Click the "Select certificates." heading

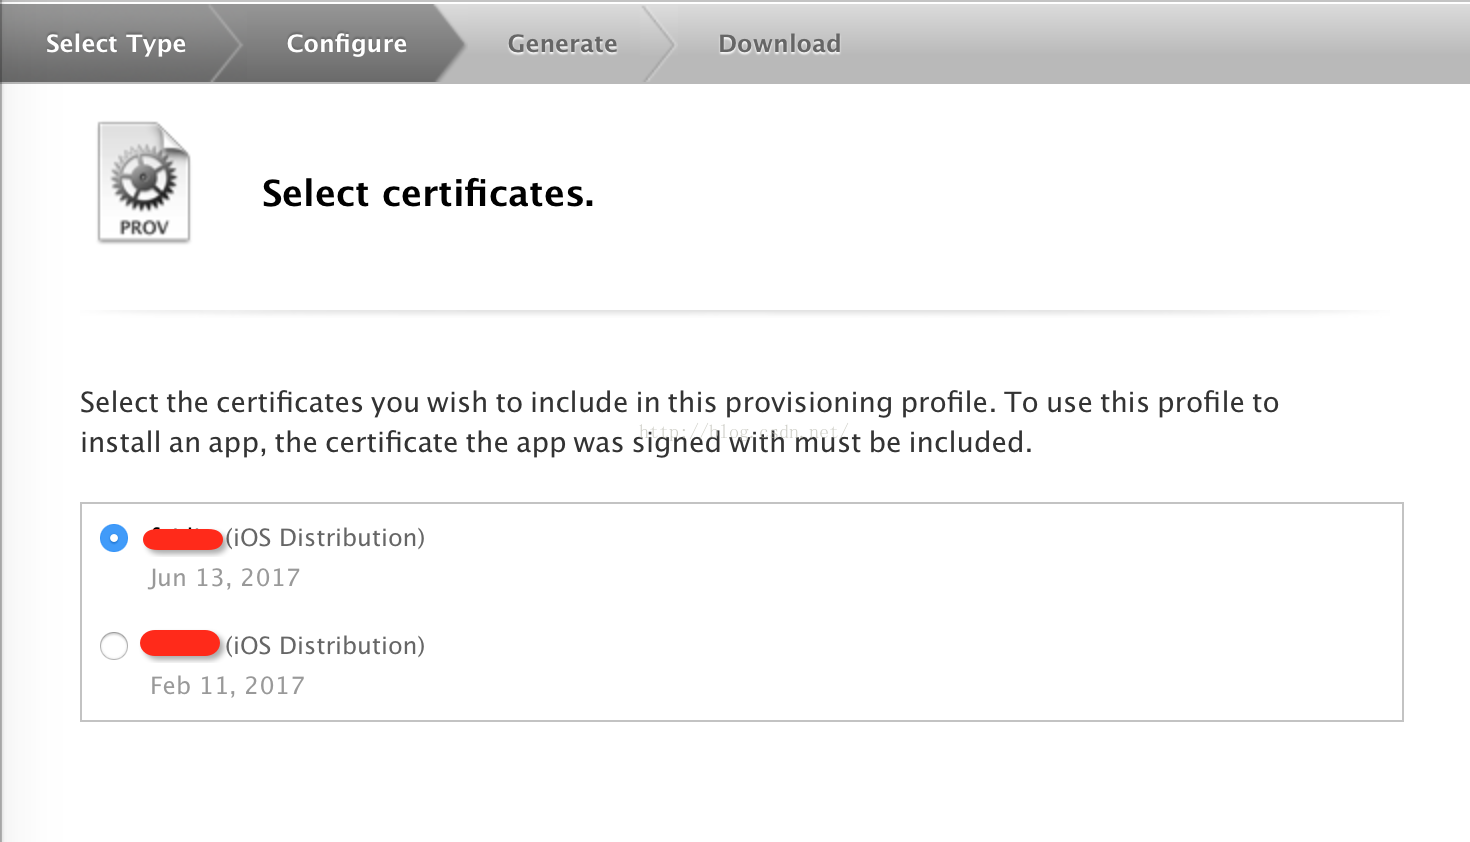coord(428,193)
